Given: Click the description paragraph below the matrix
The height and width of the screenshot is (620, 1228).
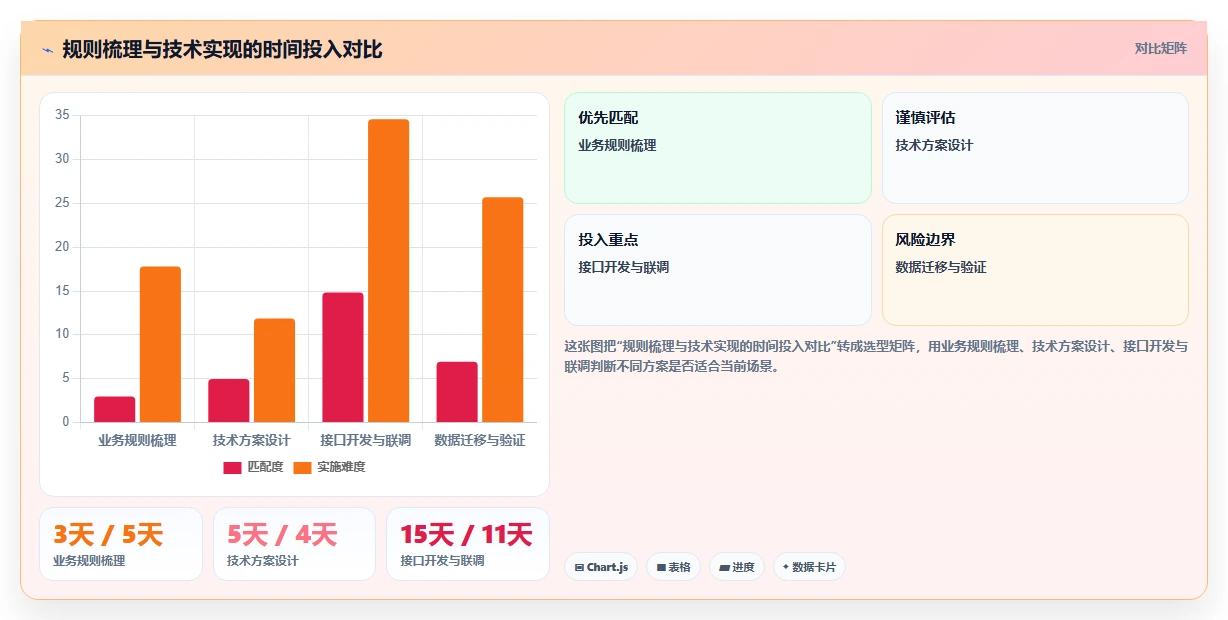Looking at the screenshot, I should pos(876,356).
